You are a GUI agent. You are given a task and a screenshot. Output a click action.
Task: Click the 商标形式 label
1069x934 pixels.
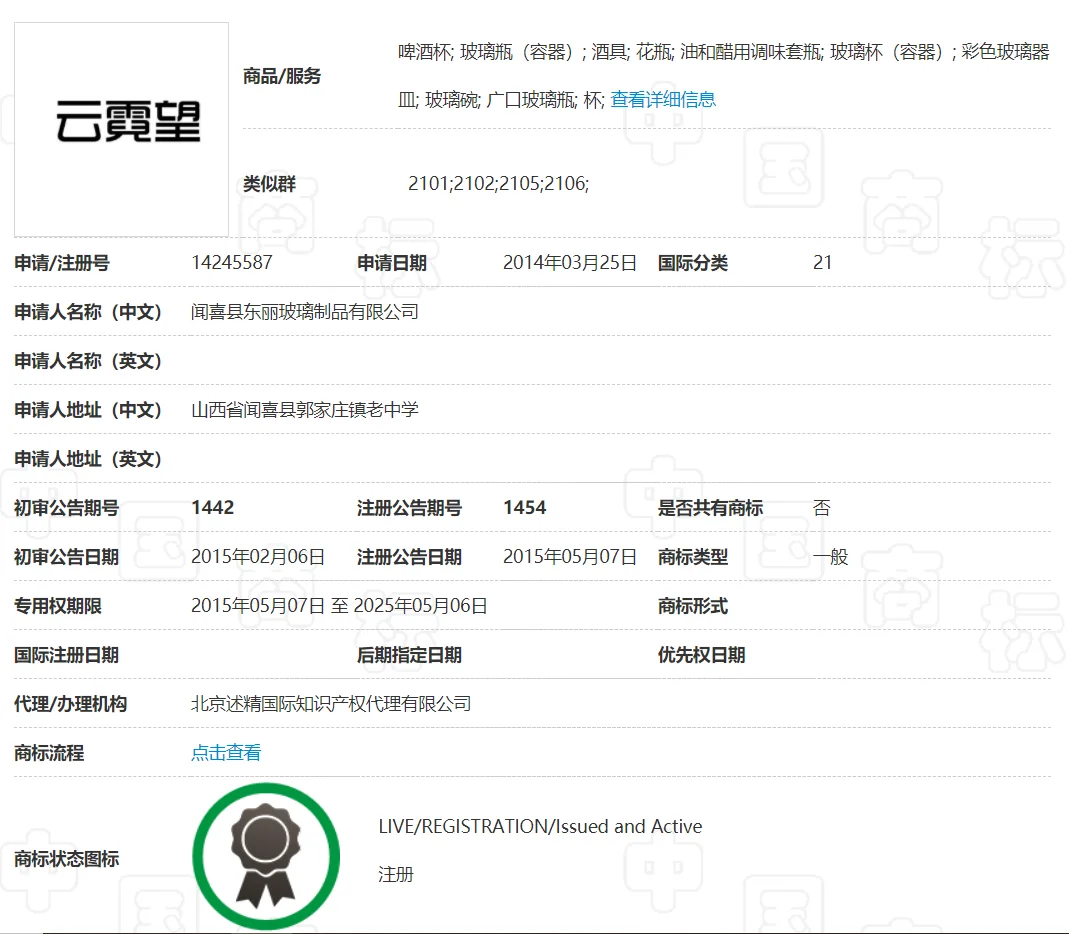coord(693,606)
